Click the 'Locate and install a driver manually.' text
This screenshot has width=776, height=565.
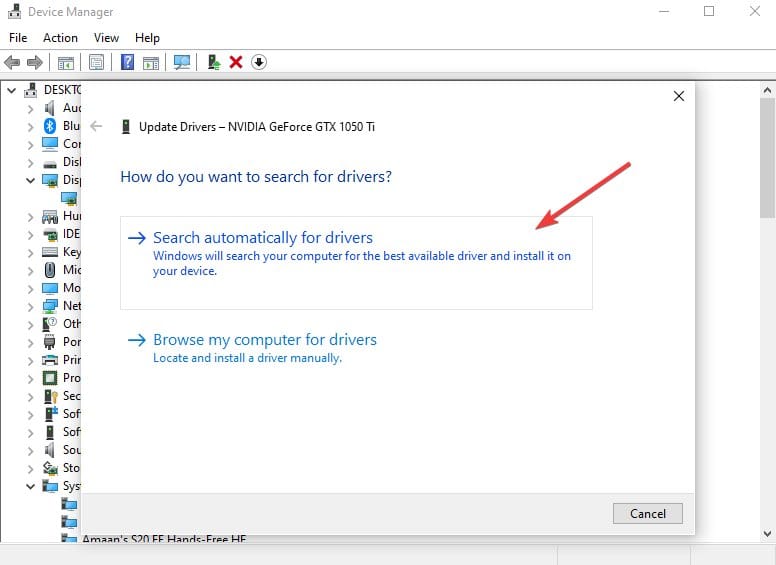click(247, 358)
